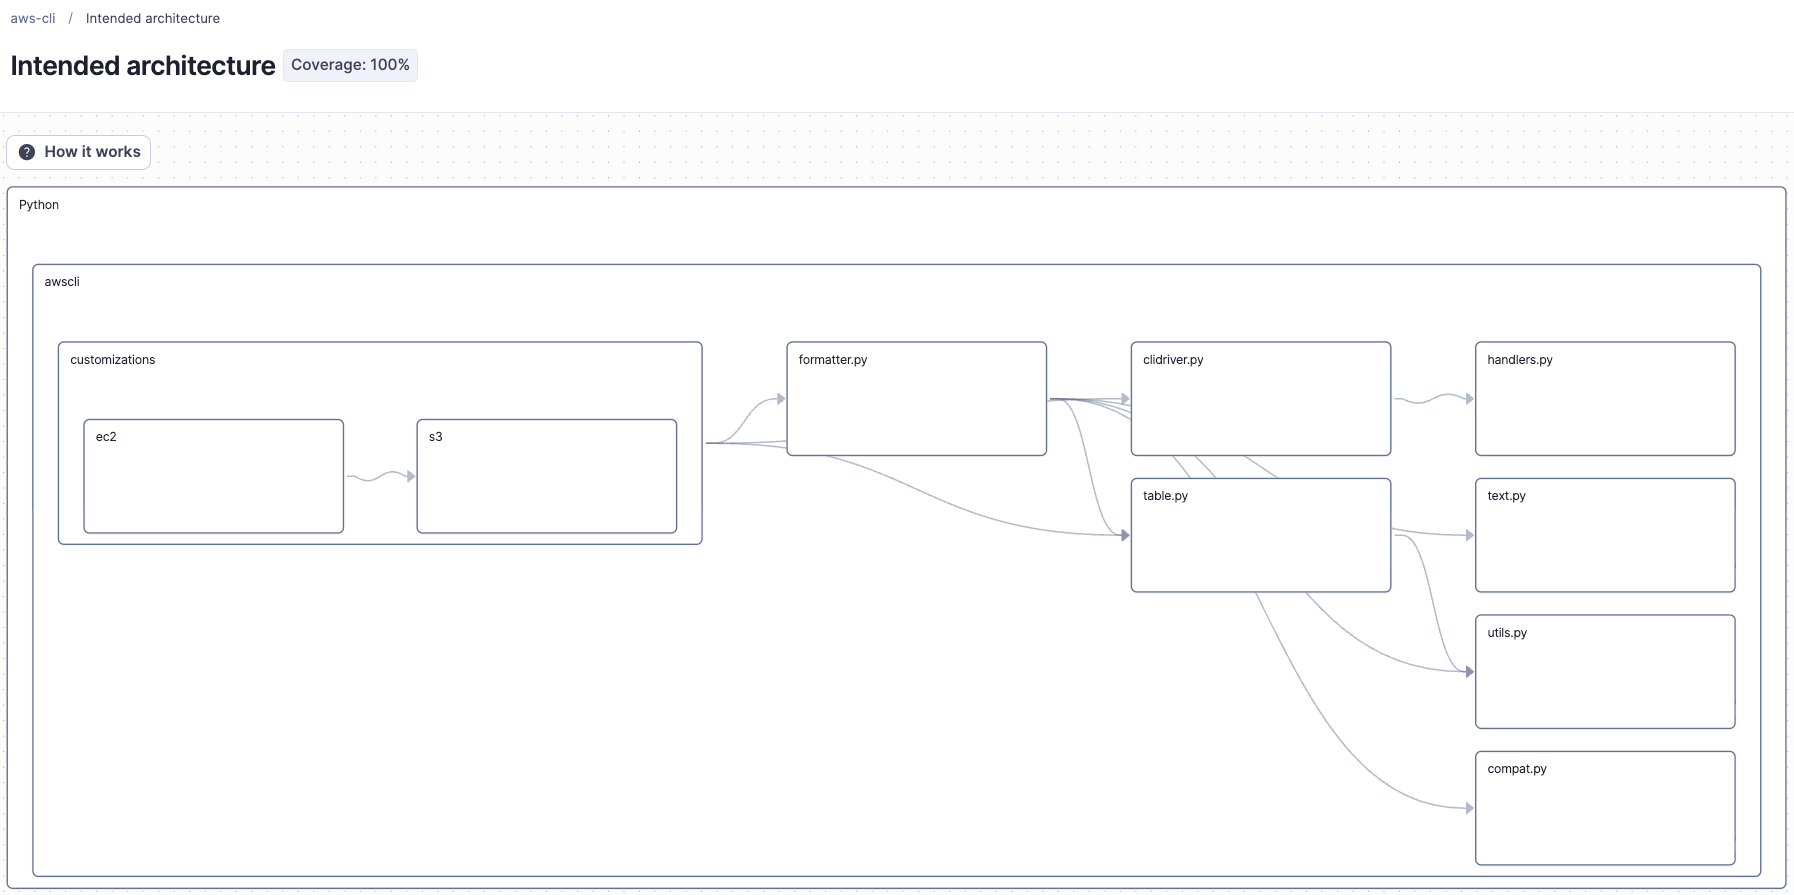Open the aws-cli breadcrumb link

33,18
